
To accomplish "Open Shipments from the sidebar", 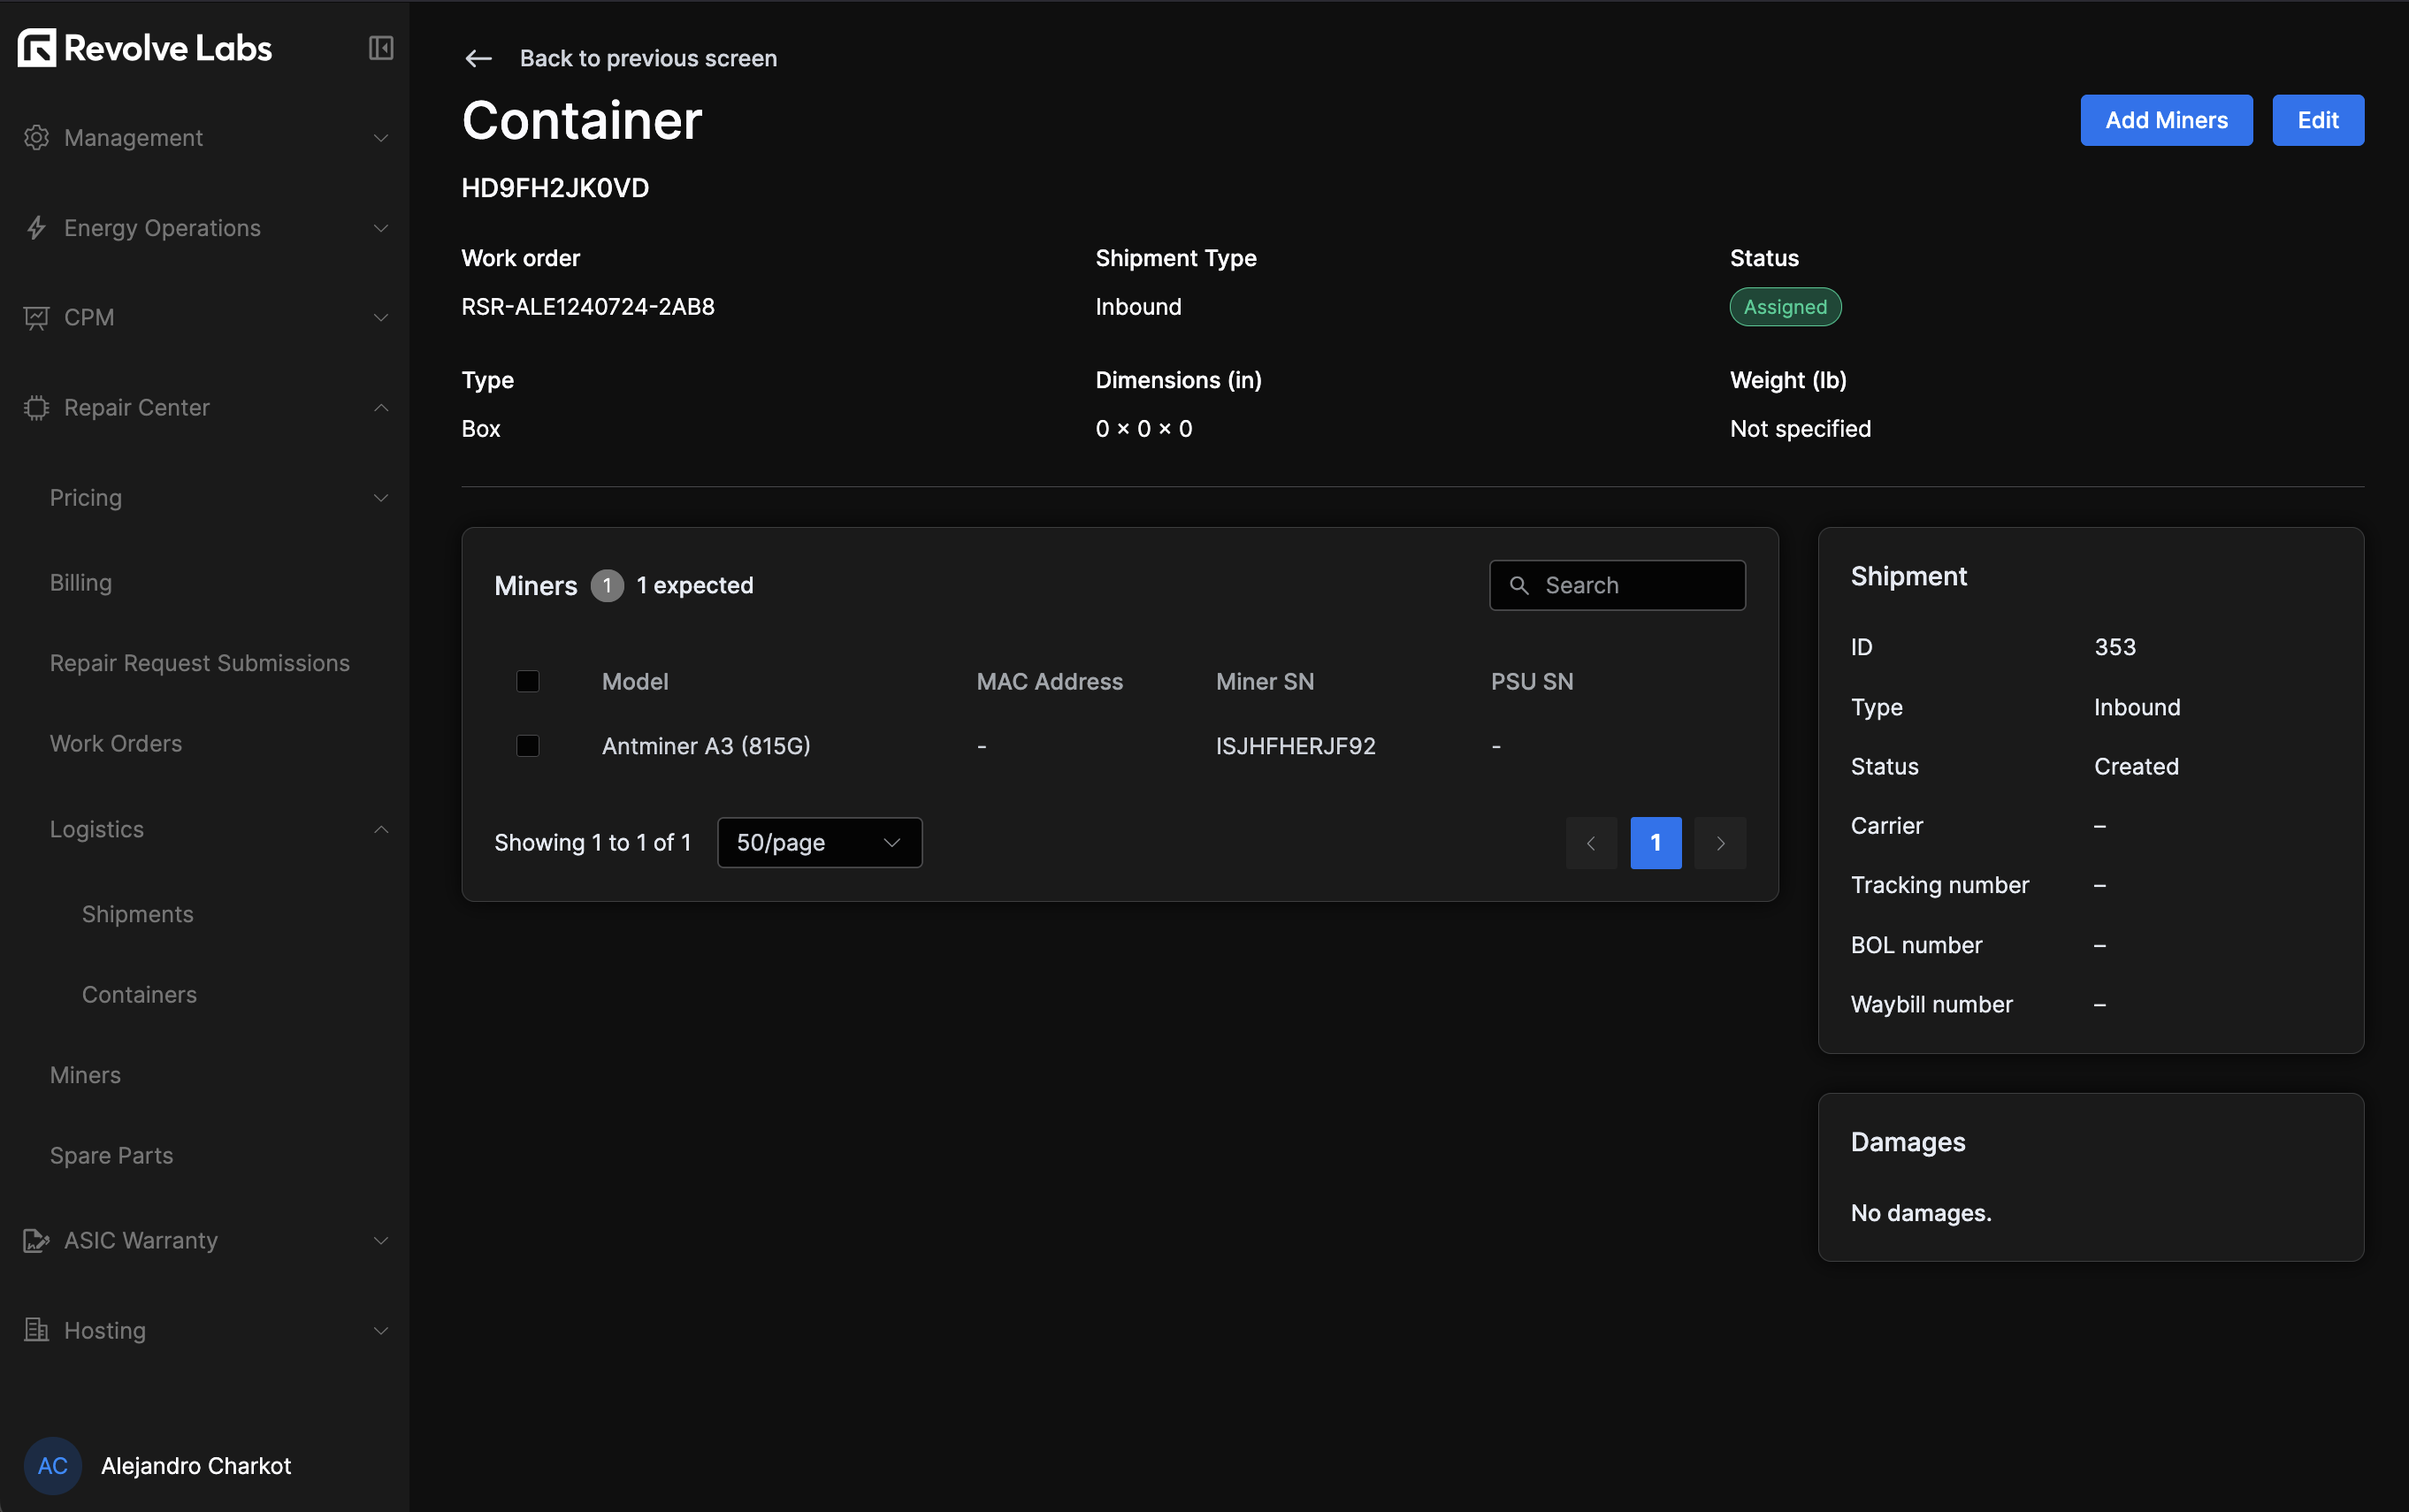I will [x=137, y=913].
